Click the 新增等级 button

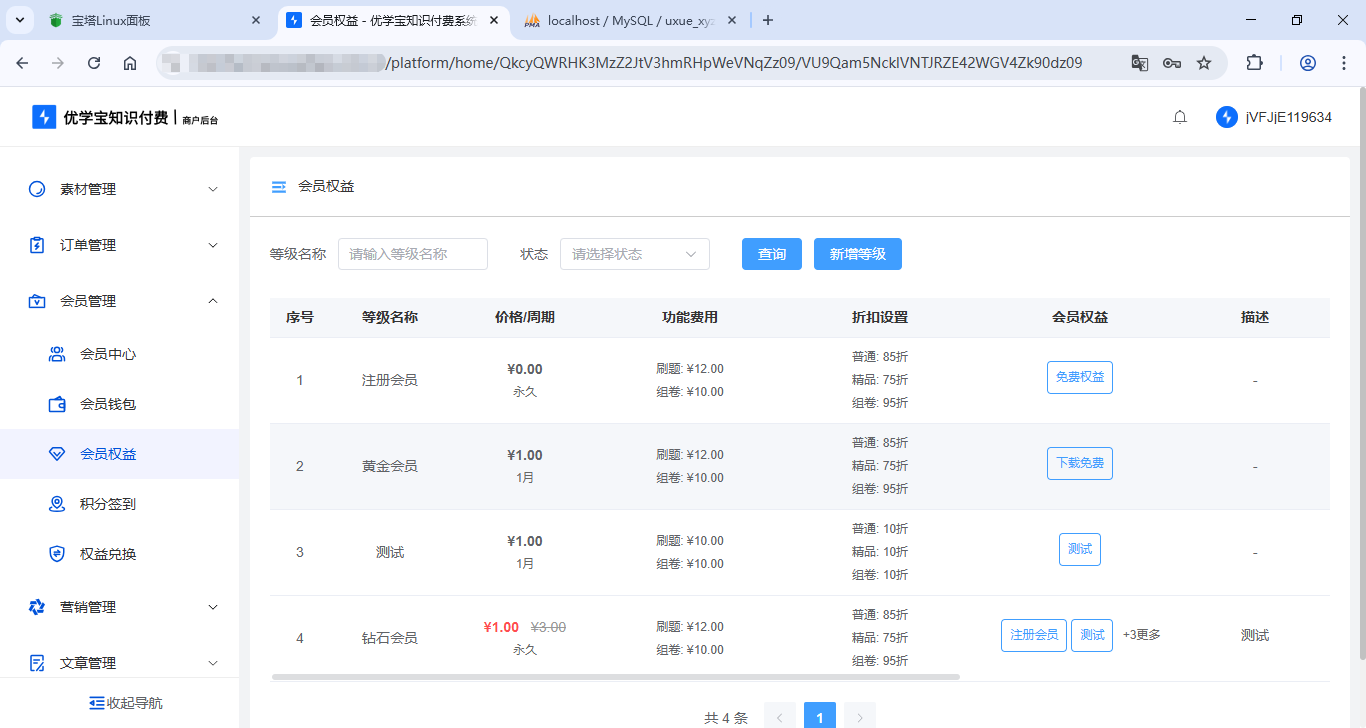(x=857, y=254)
